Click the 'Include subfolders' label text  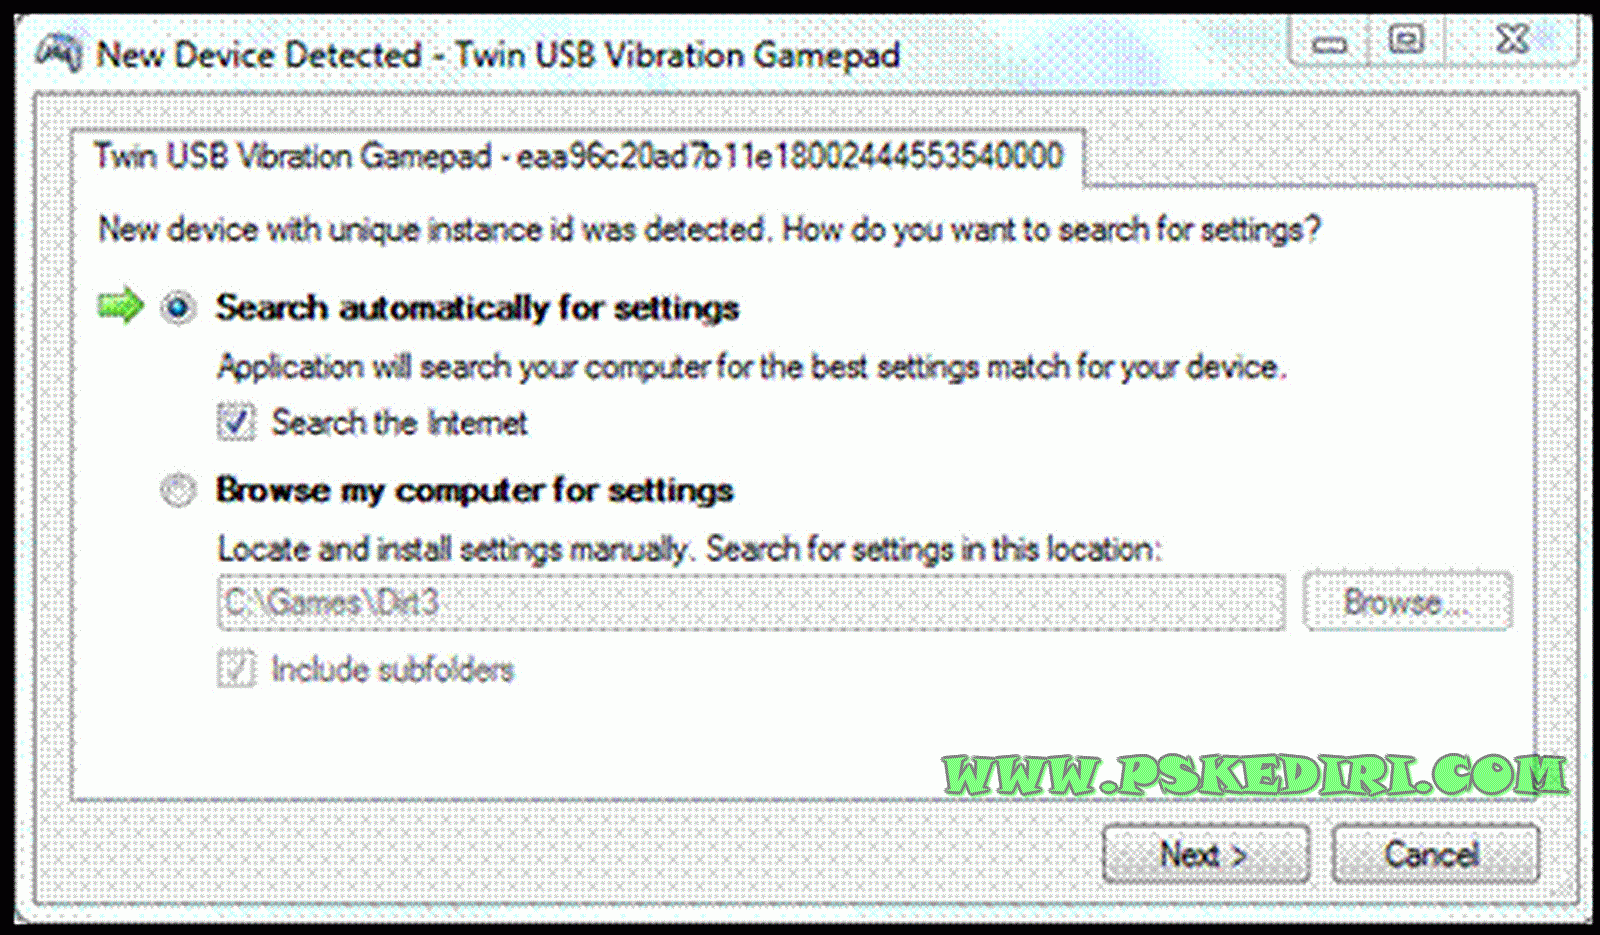coord(393,669)
